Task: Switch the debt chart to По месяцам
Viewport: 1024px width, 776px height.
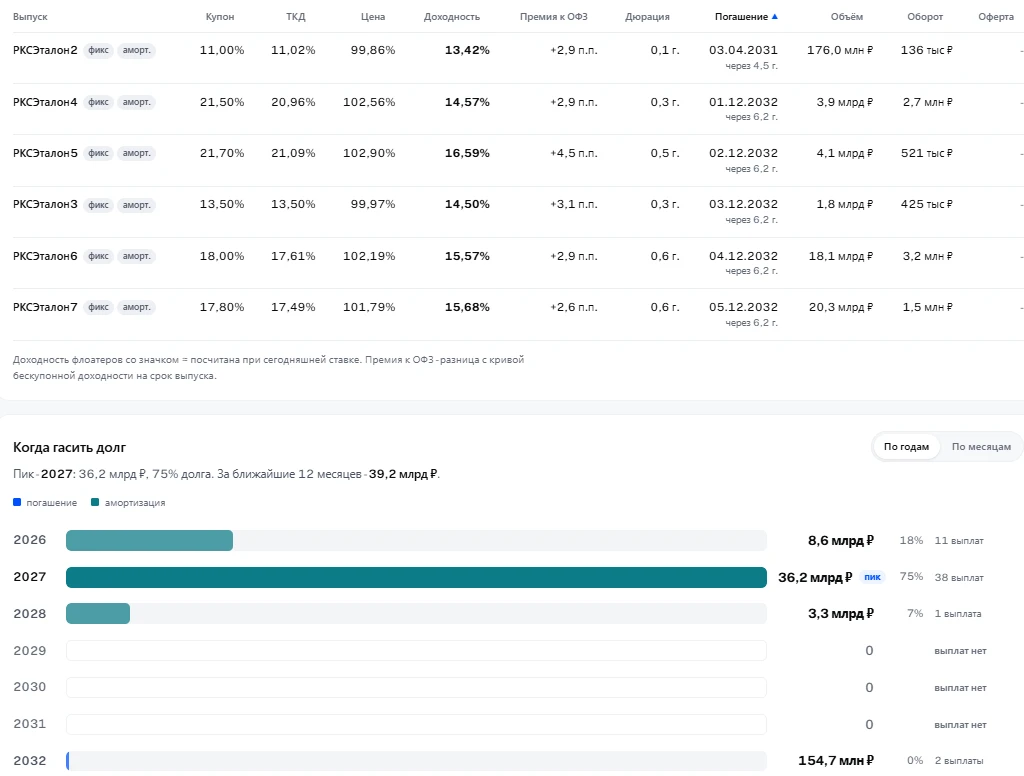Action: click(981, 447)
